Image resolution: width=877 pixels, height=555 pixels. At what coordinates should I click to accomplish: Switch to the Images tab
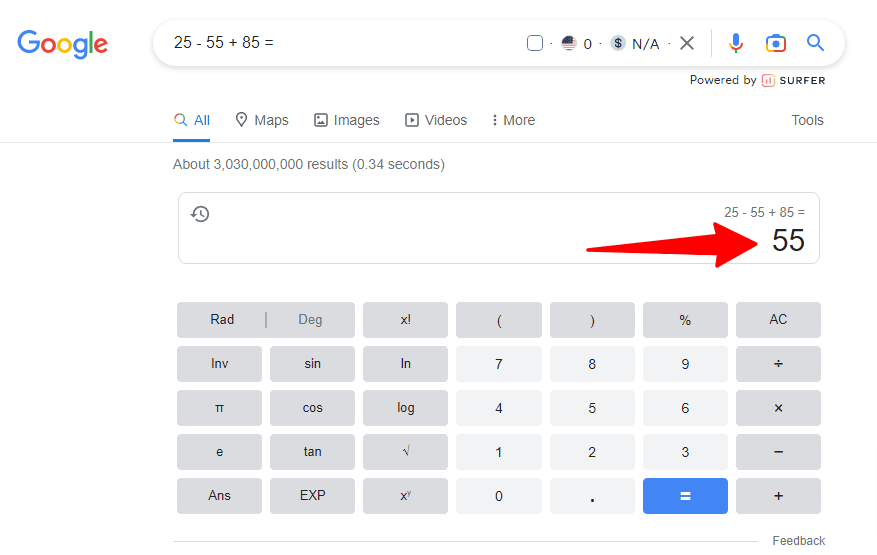[347, 120]
